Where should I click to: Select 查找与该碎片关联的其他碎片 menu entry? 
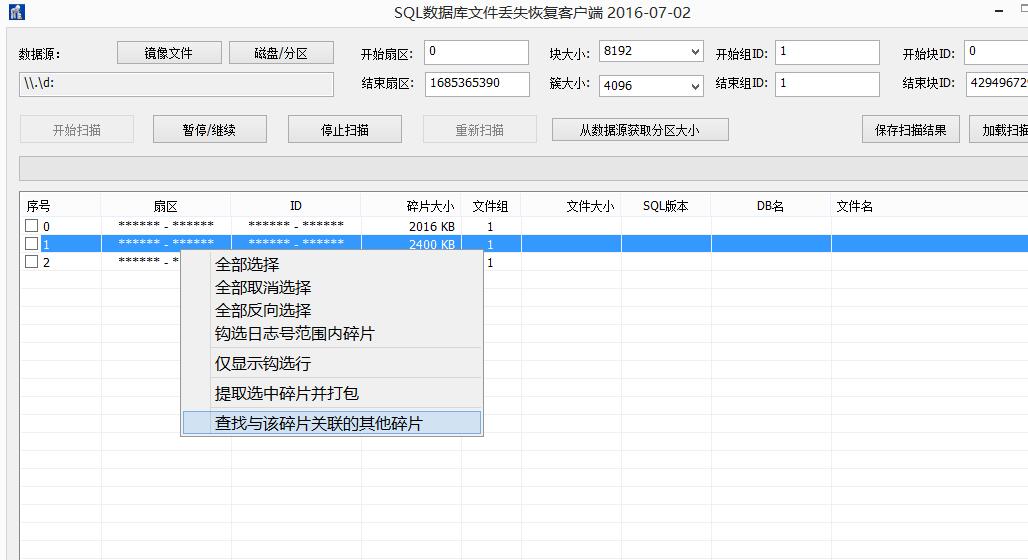coord(332,423)
